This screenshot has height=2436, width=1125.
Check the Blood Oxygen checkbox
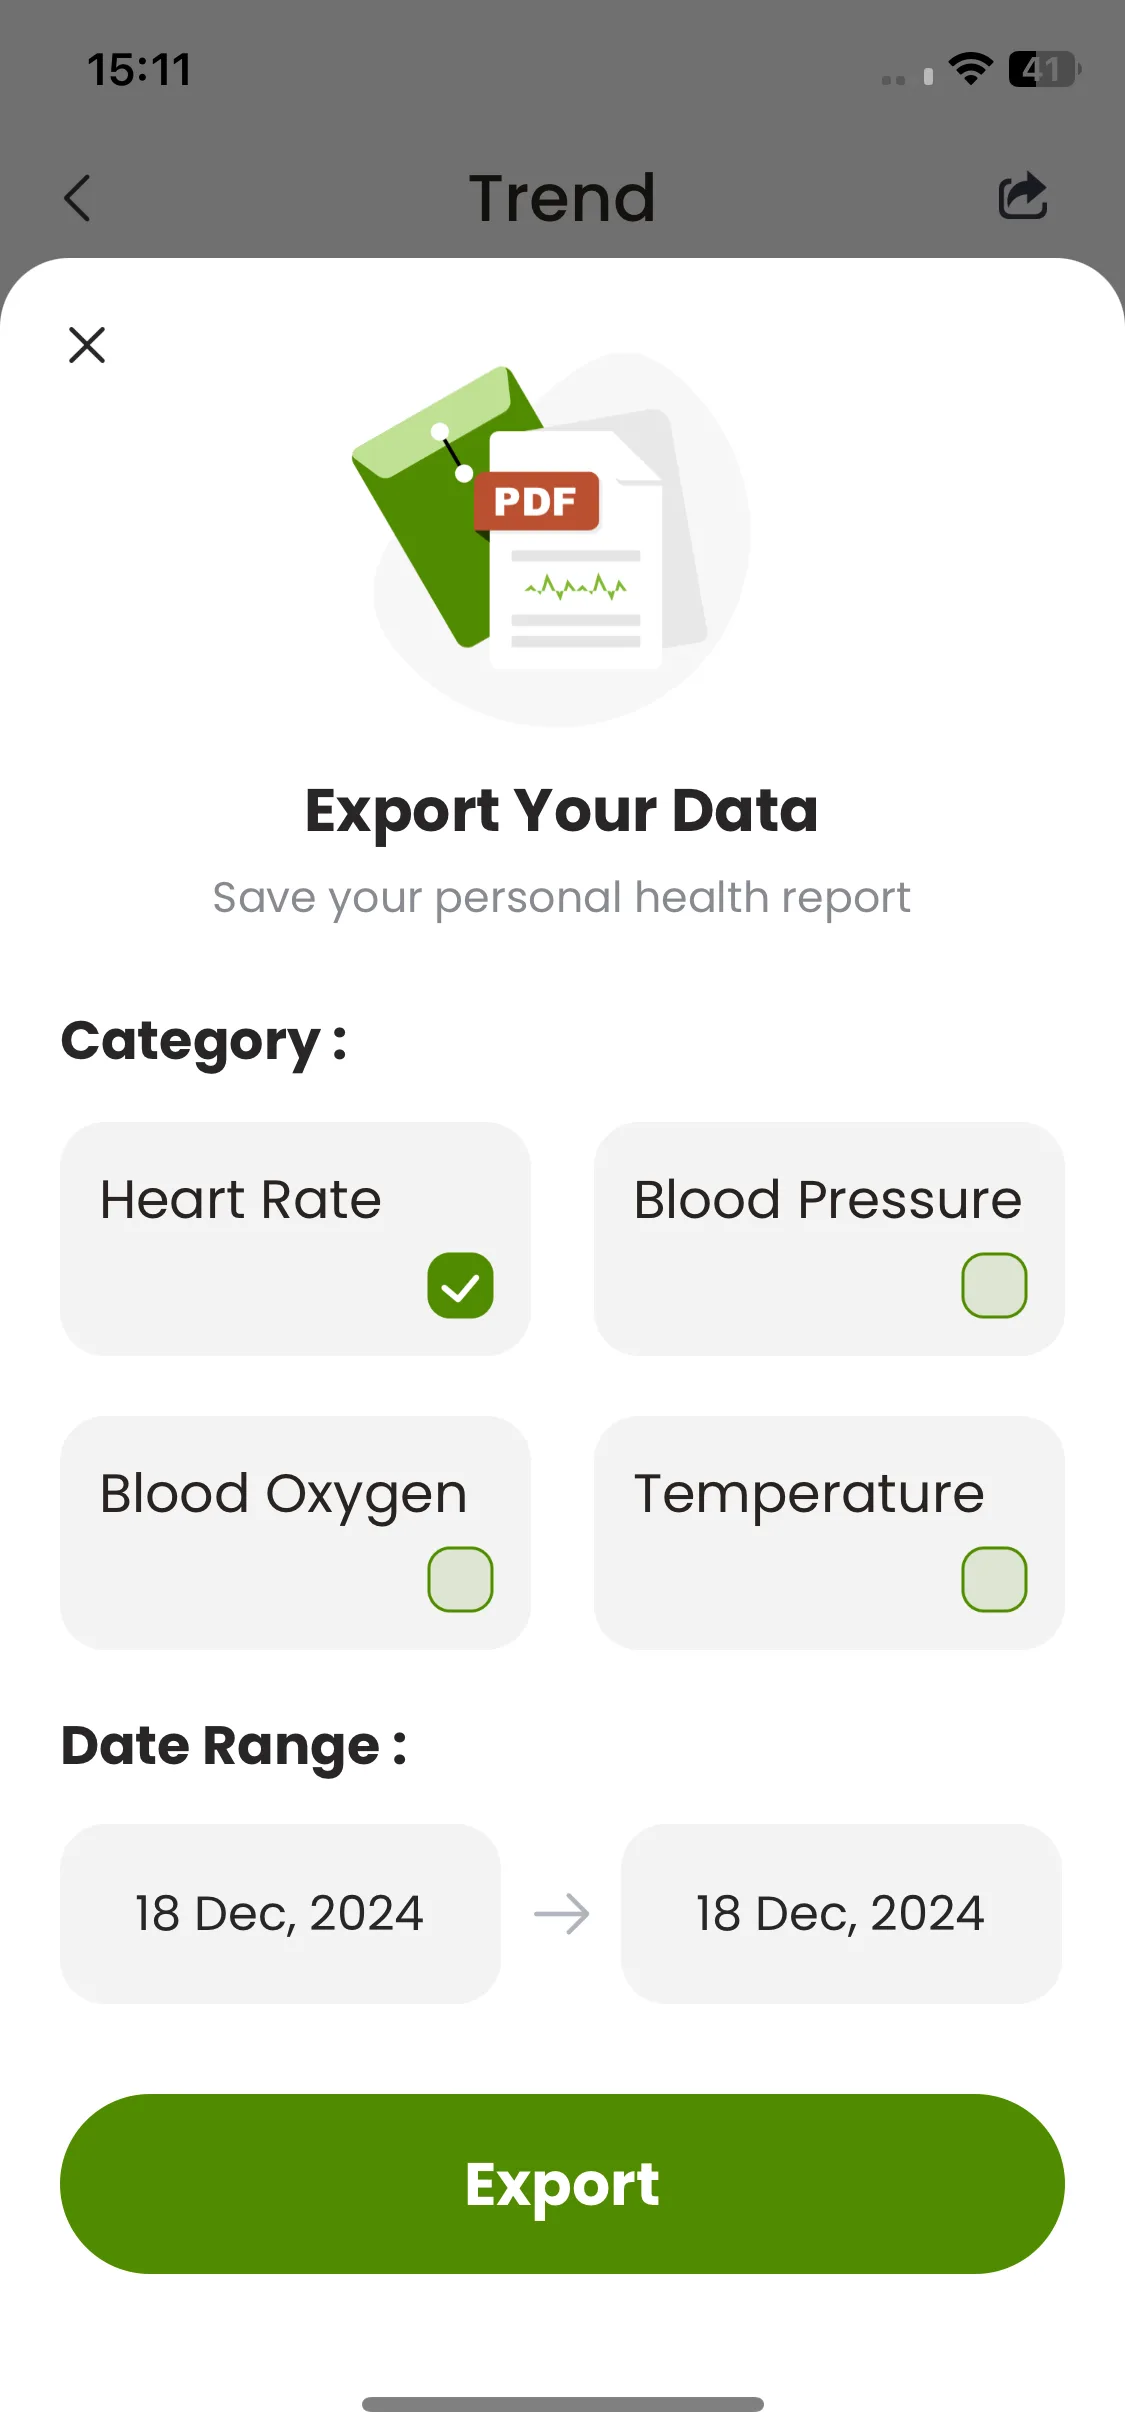(460, 1579)
